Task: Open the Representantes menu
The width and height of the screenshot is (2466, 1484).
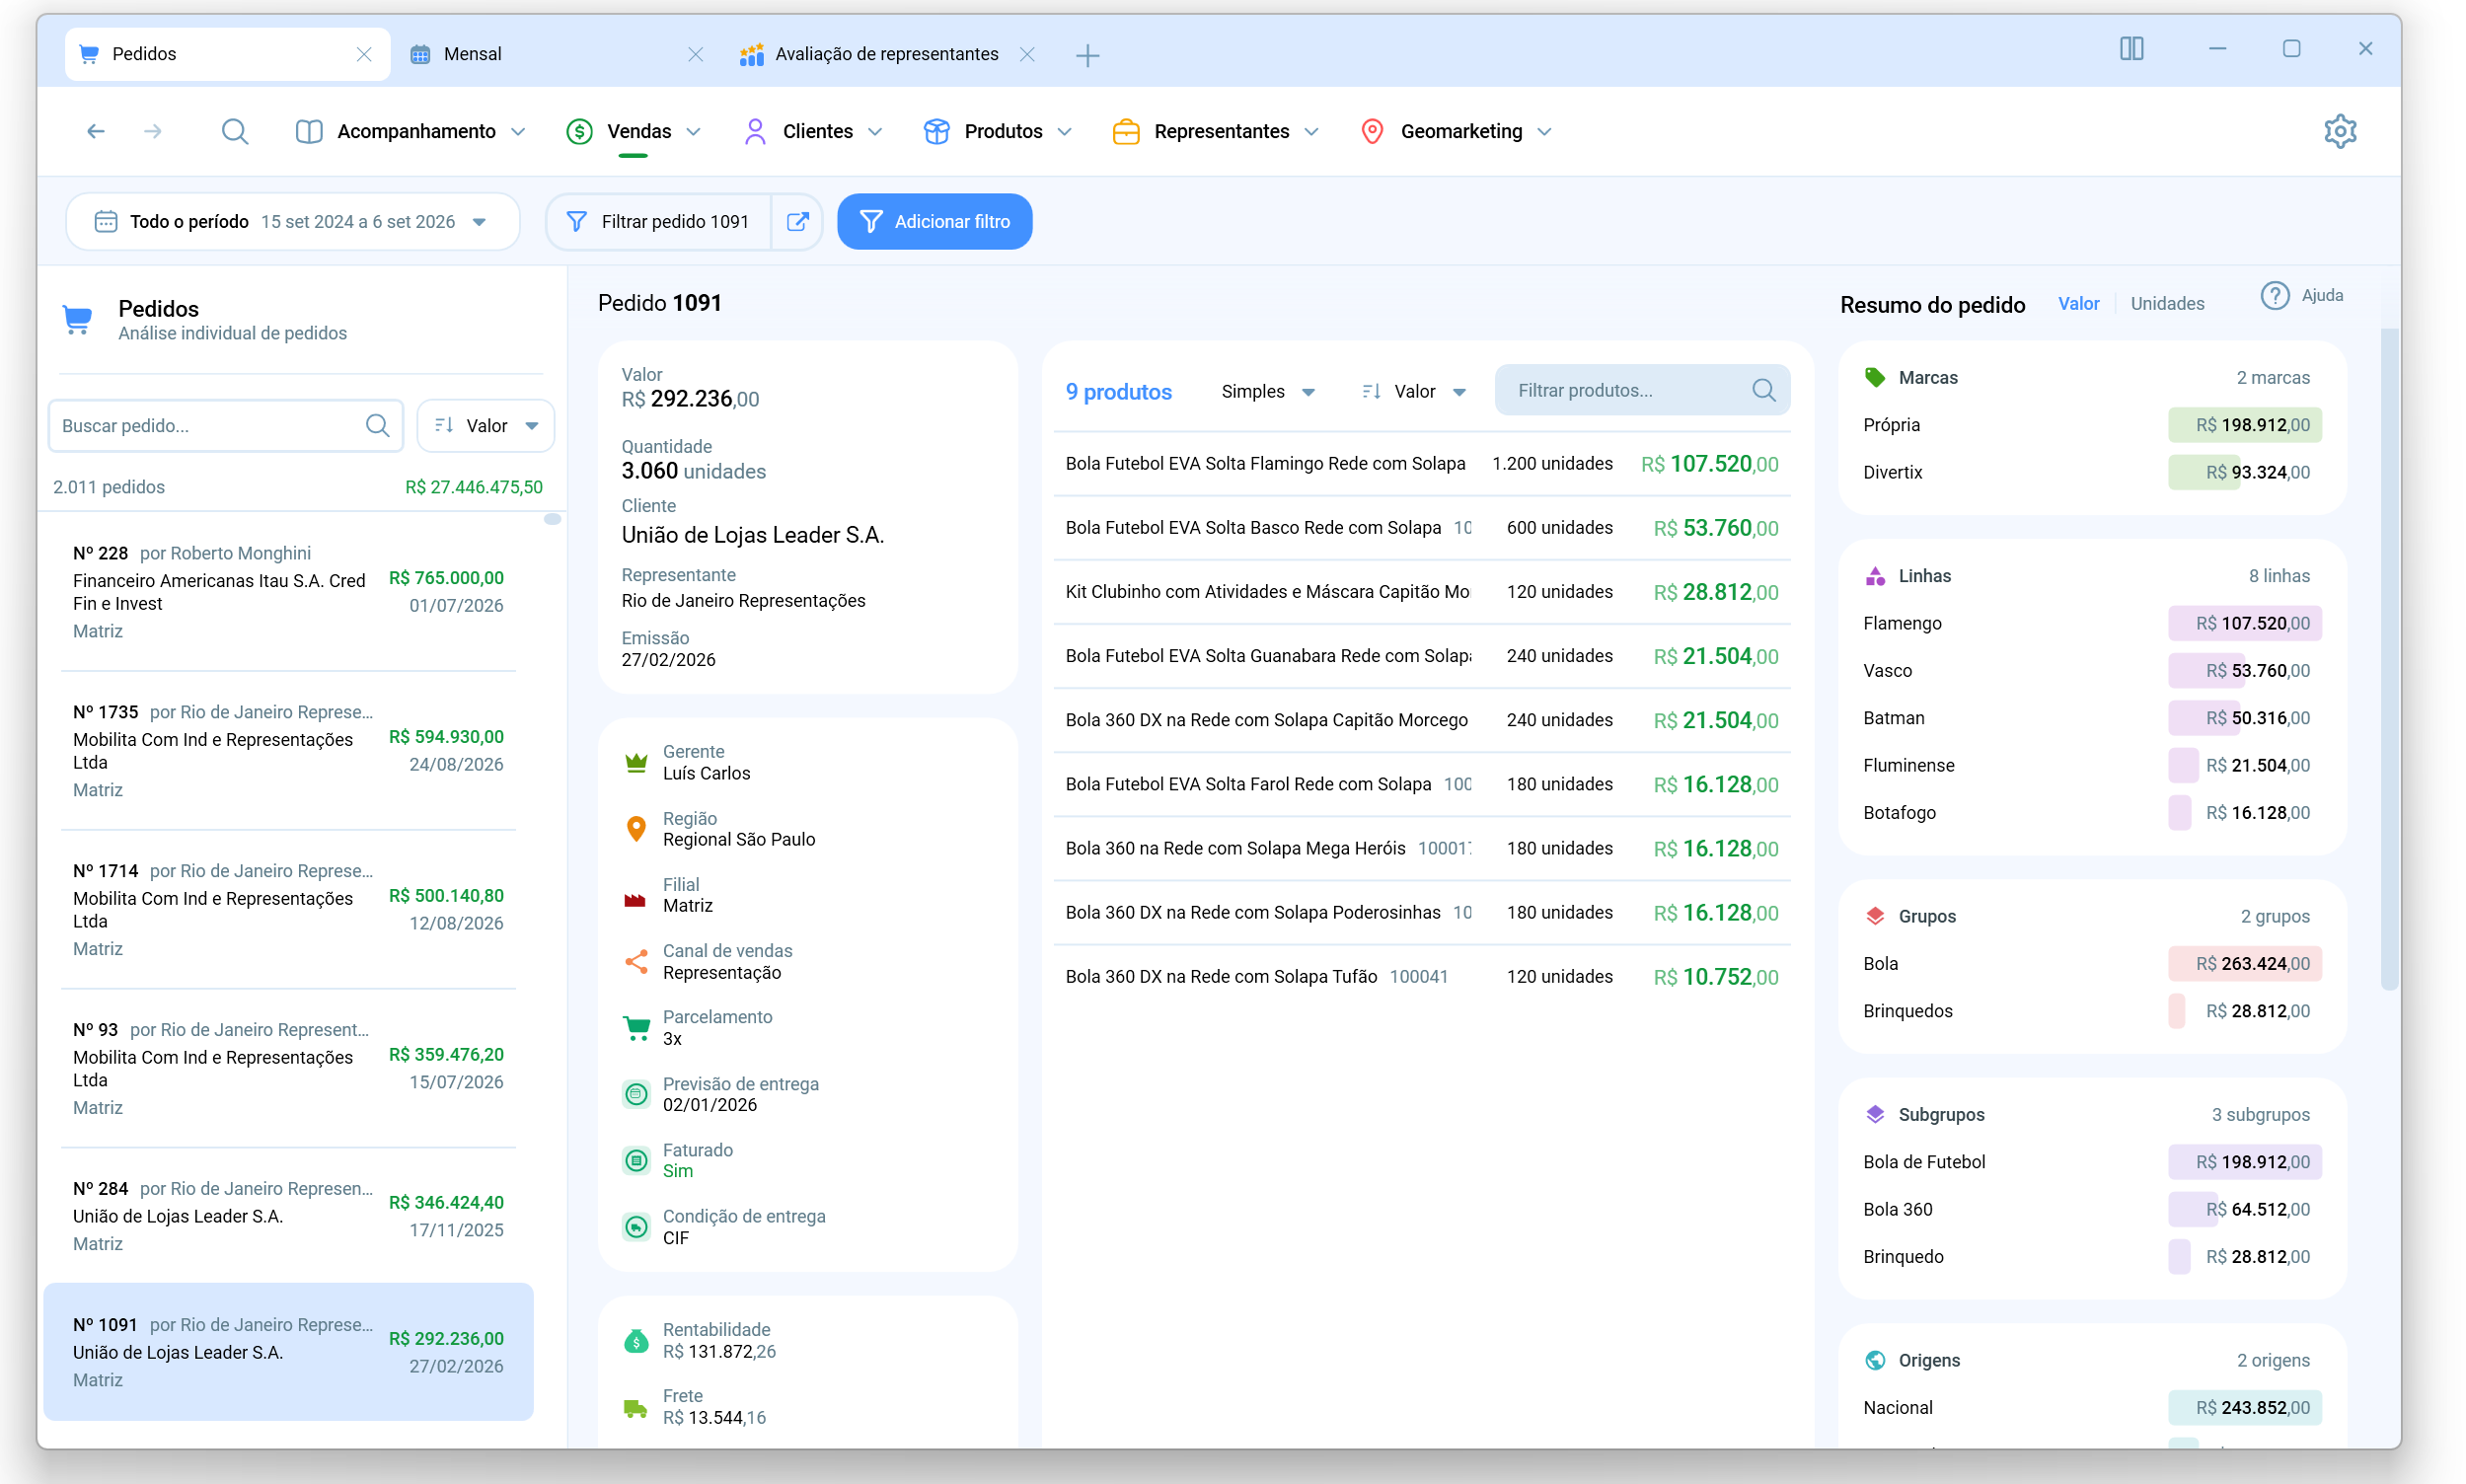Action: pyautogui.click(x=1215, y=131)
